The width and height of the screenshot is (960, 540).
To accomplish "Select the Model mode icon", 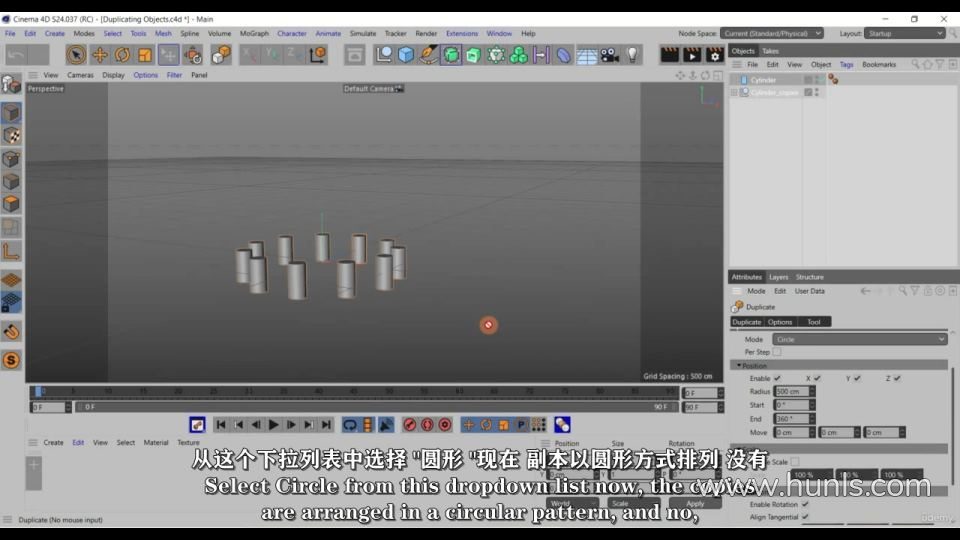I will (11, 113).
